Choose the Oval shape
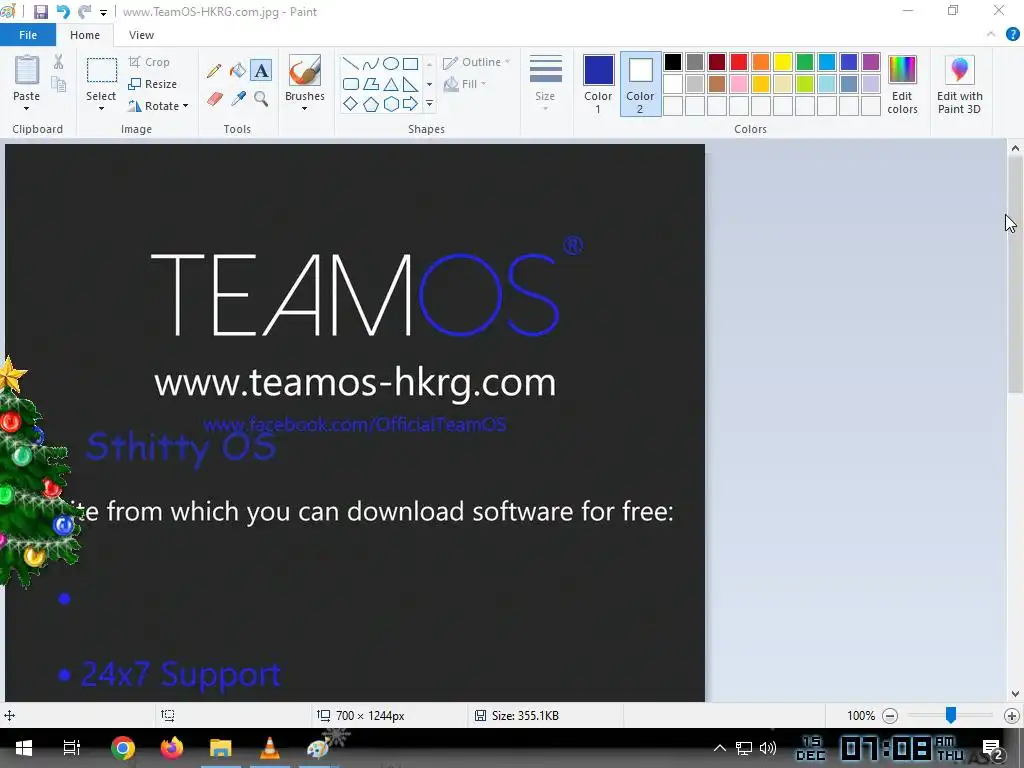 [391, 63]
